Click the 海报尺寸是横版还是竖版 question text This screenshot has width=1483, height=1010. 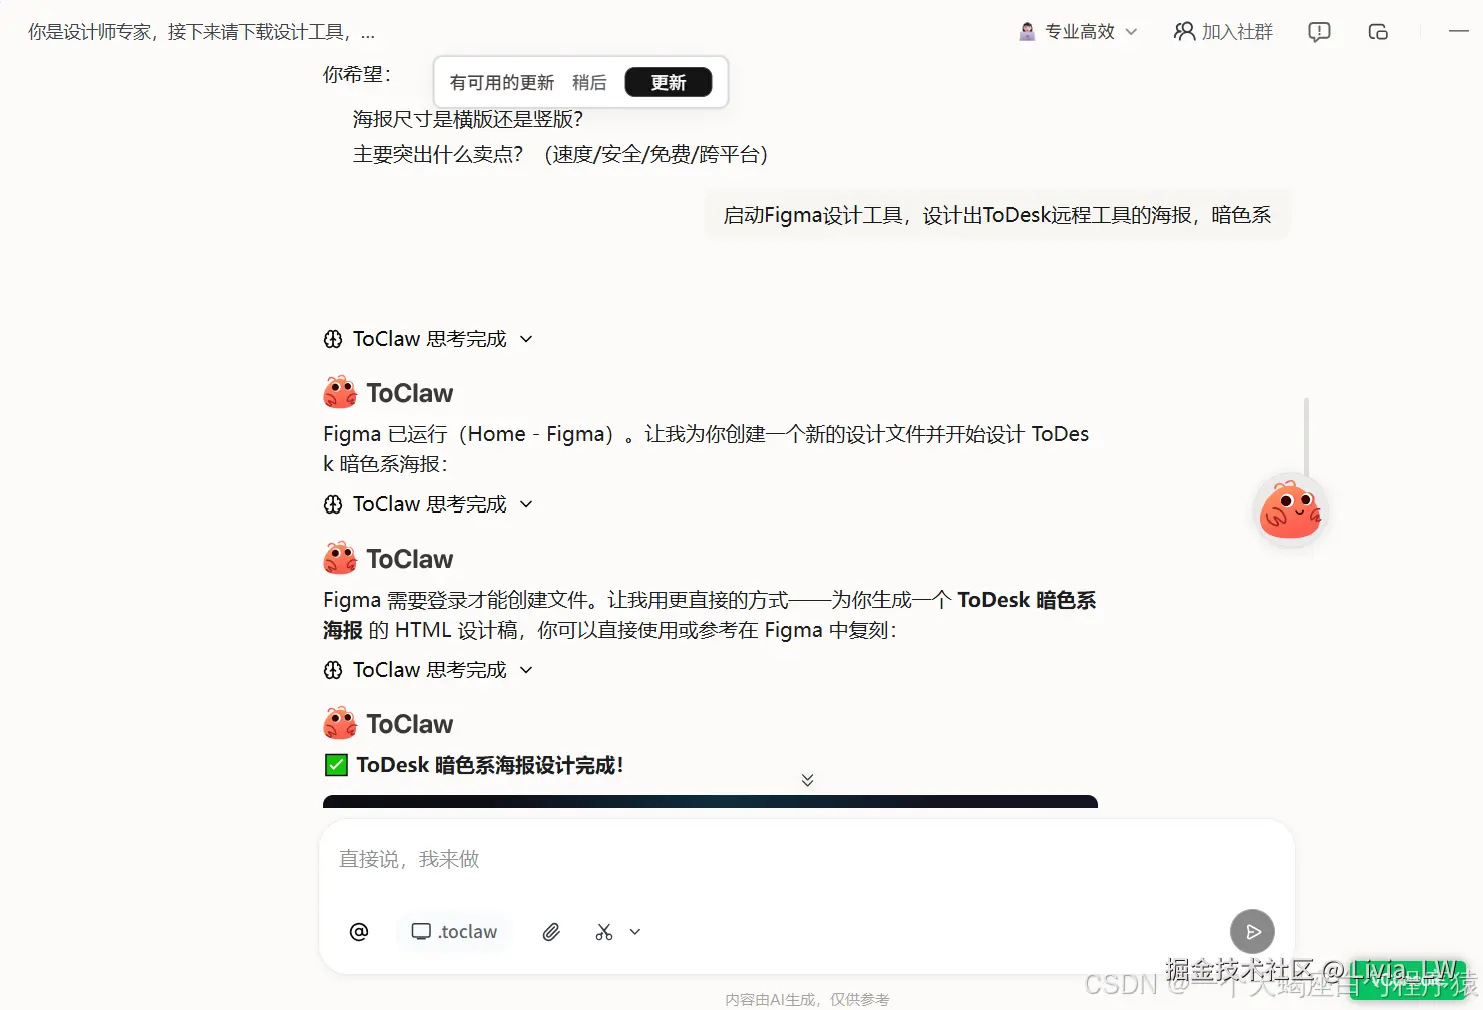[x=467, y=119]
